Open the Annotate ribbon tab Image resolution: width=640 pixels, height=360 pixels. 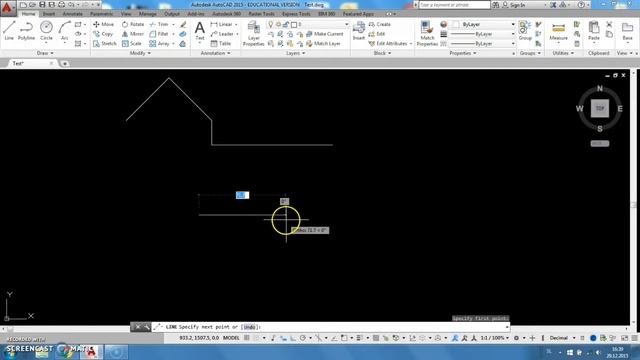[72, 14]
